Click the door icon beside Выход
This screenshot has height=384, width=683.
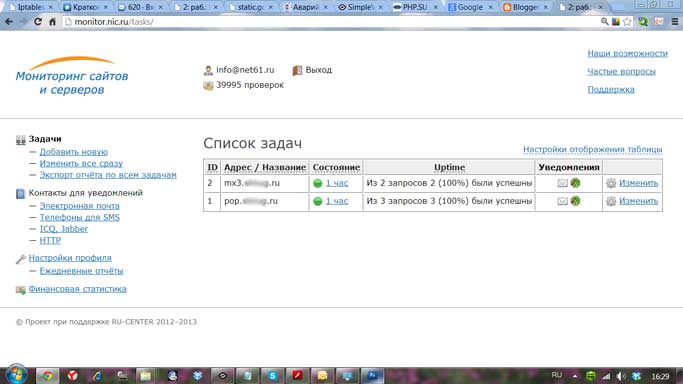[x=298, y=70]
